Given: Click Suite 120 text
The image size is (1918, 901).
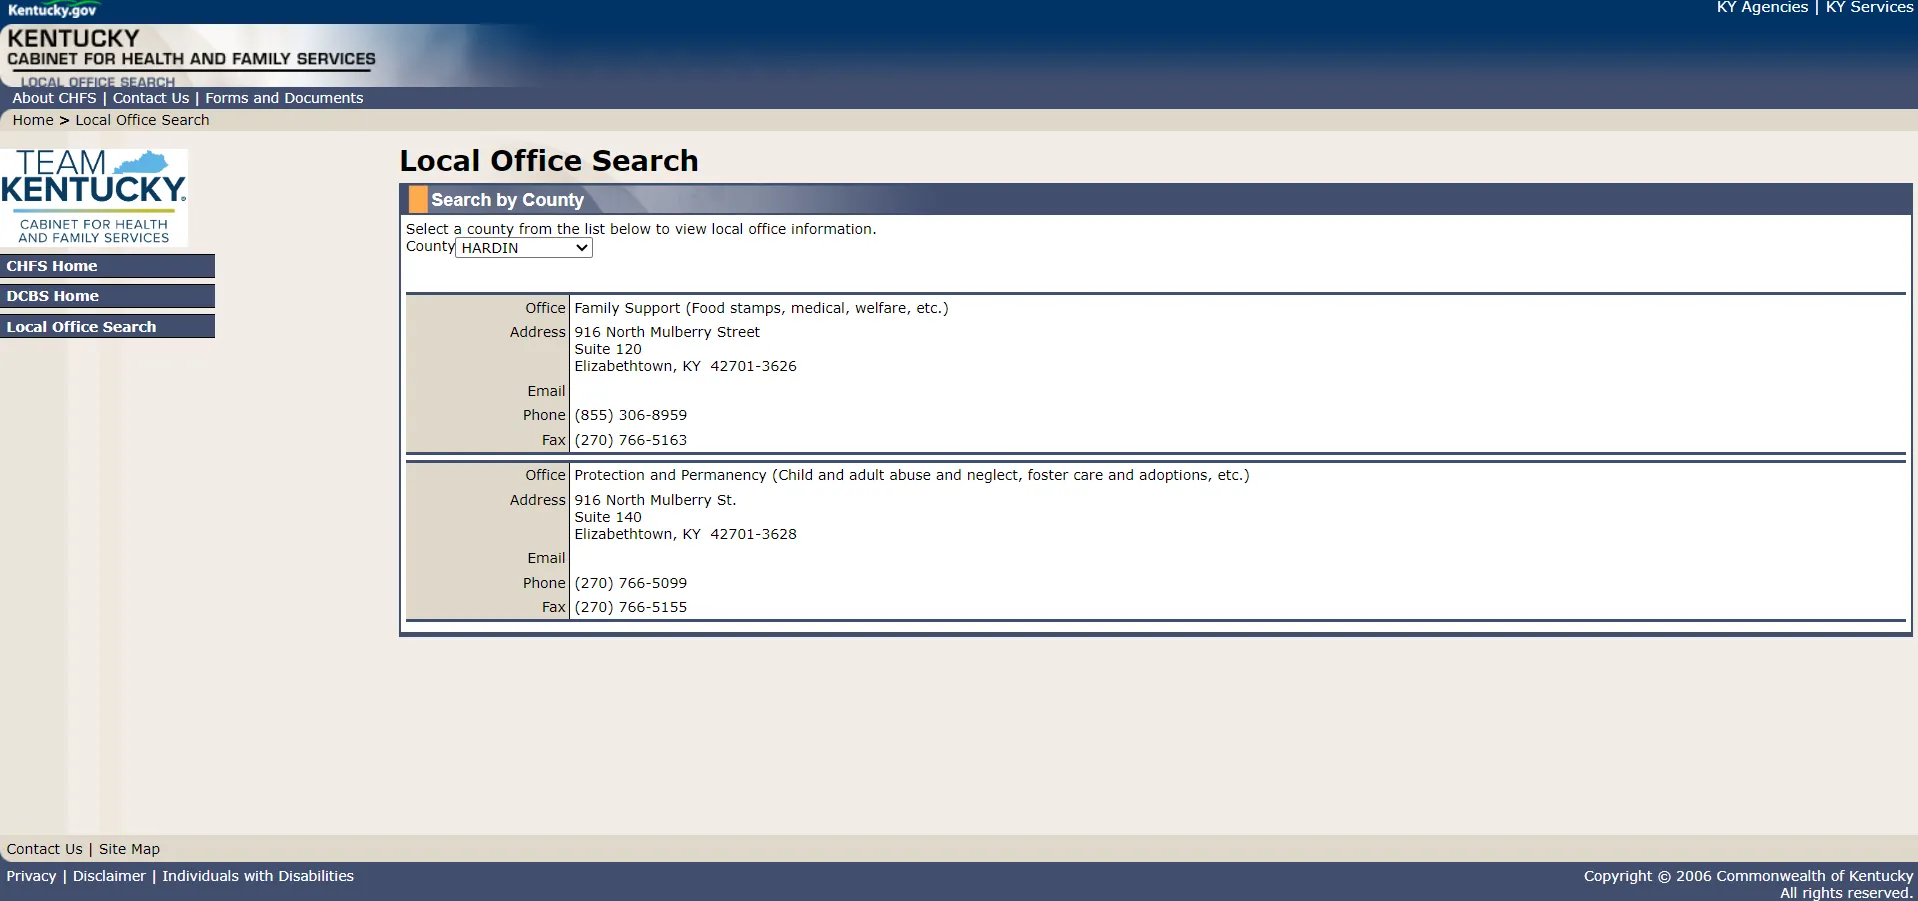Looking at the screenshot, I should [608, 349].
